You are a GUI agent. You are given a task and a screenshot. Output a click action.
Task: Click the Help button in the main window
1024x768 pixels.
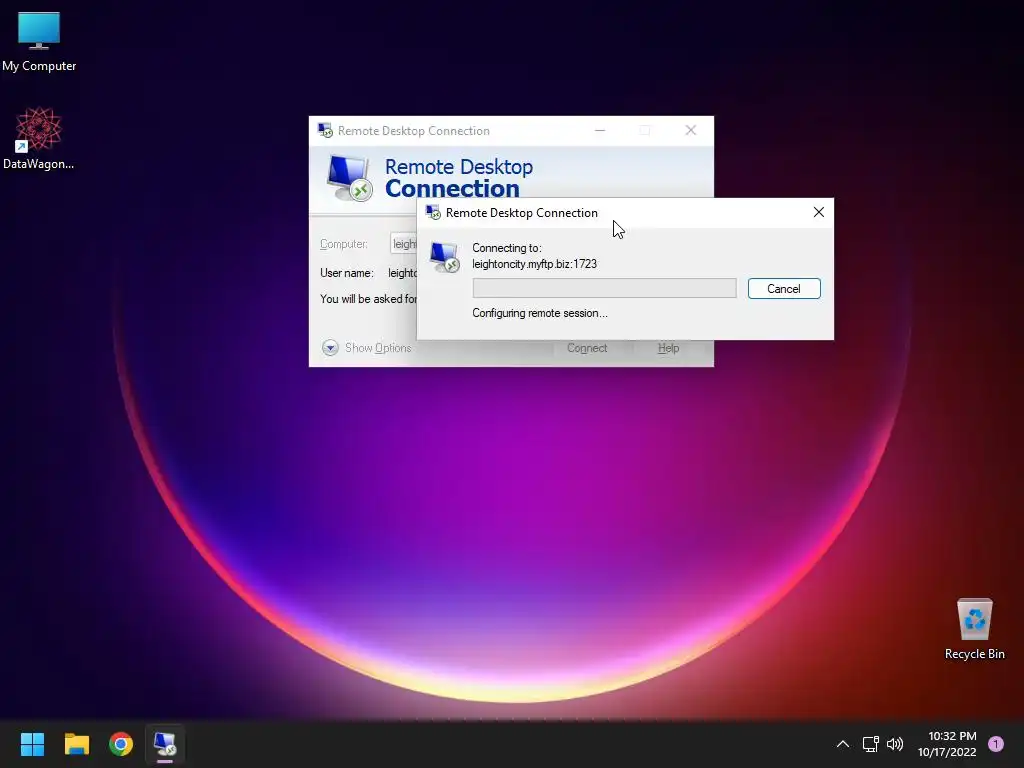pos(668,348)
